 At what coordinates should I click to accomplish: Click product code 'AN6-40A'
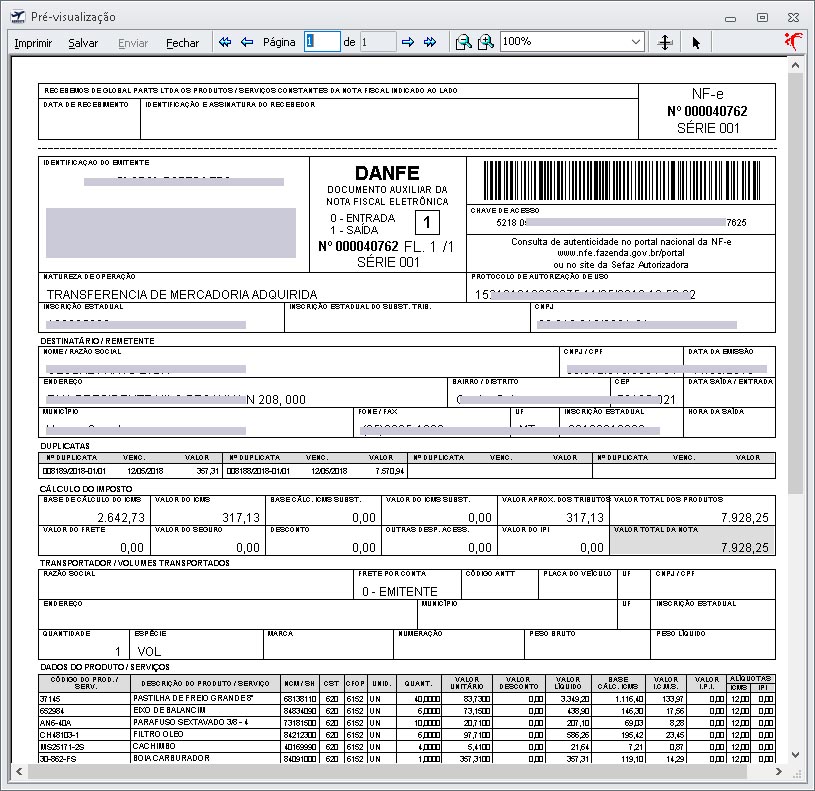click(56, 723)
